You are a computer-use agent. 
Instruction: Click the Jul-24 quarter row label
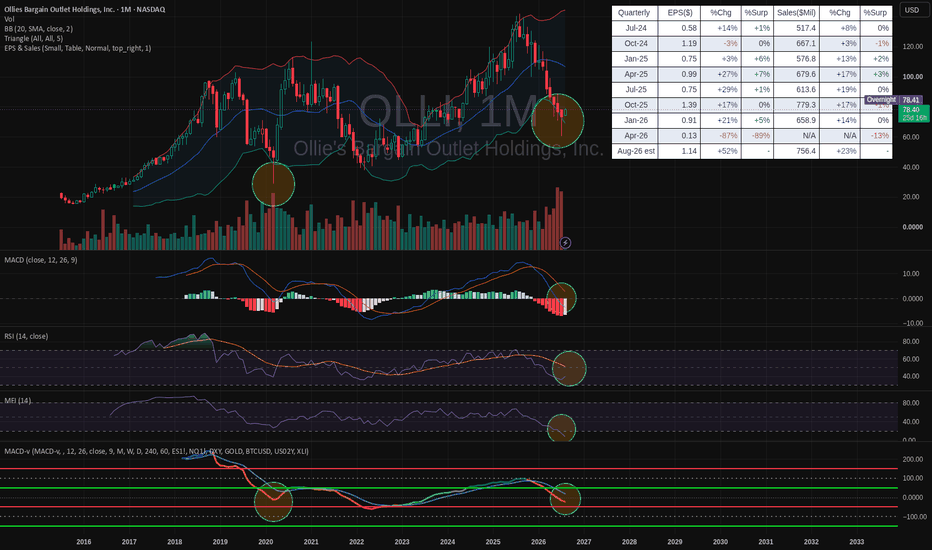click(x=635, y=28)
